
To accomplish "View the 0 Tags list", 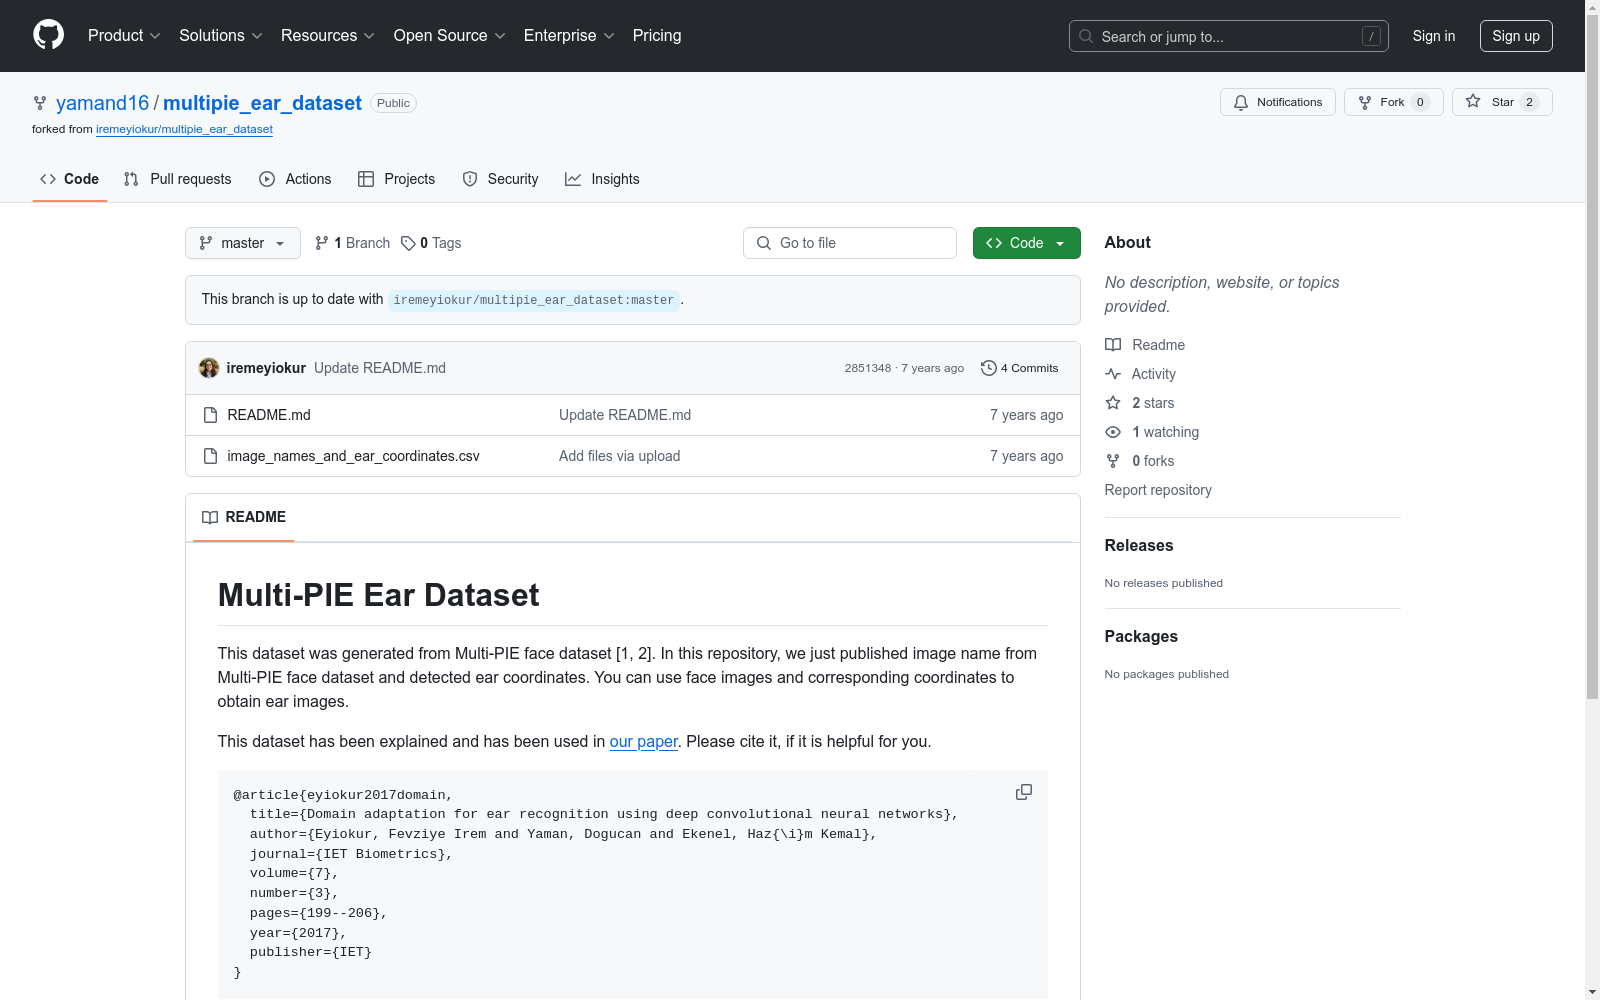I will pos(431,243).
